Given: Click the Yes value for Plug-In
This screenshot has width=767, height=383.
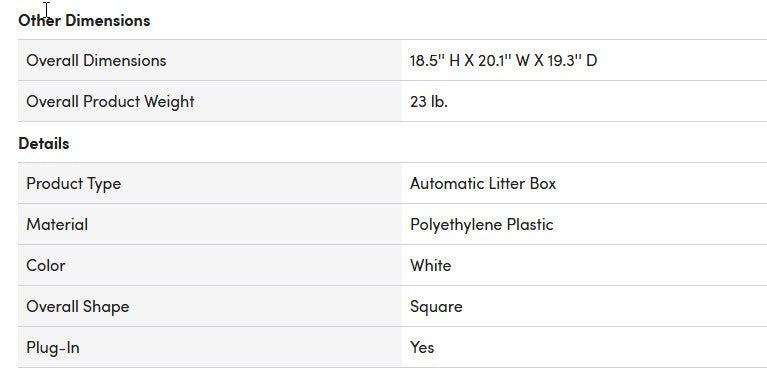Looking at the screenshot, I should (x=422, y=348).
